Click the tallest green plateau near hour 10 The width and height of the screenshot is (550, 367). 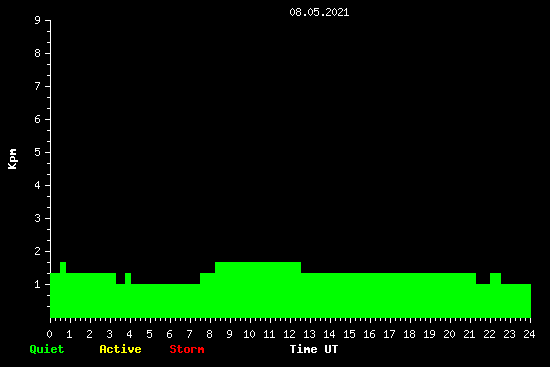(258, 289)
